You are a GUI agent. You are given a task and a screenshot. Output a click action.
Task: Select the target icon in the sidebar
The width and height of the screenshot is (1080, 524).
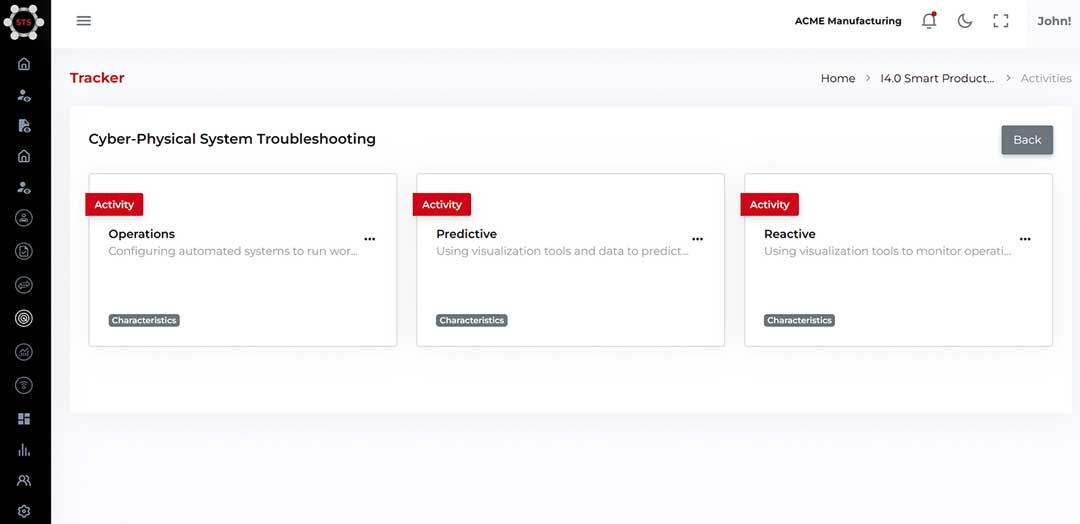point(24,319)
